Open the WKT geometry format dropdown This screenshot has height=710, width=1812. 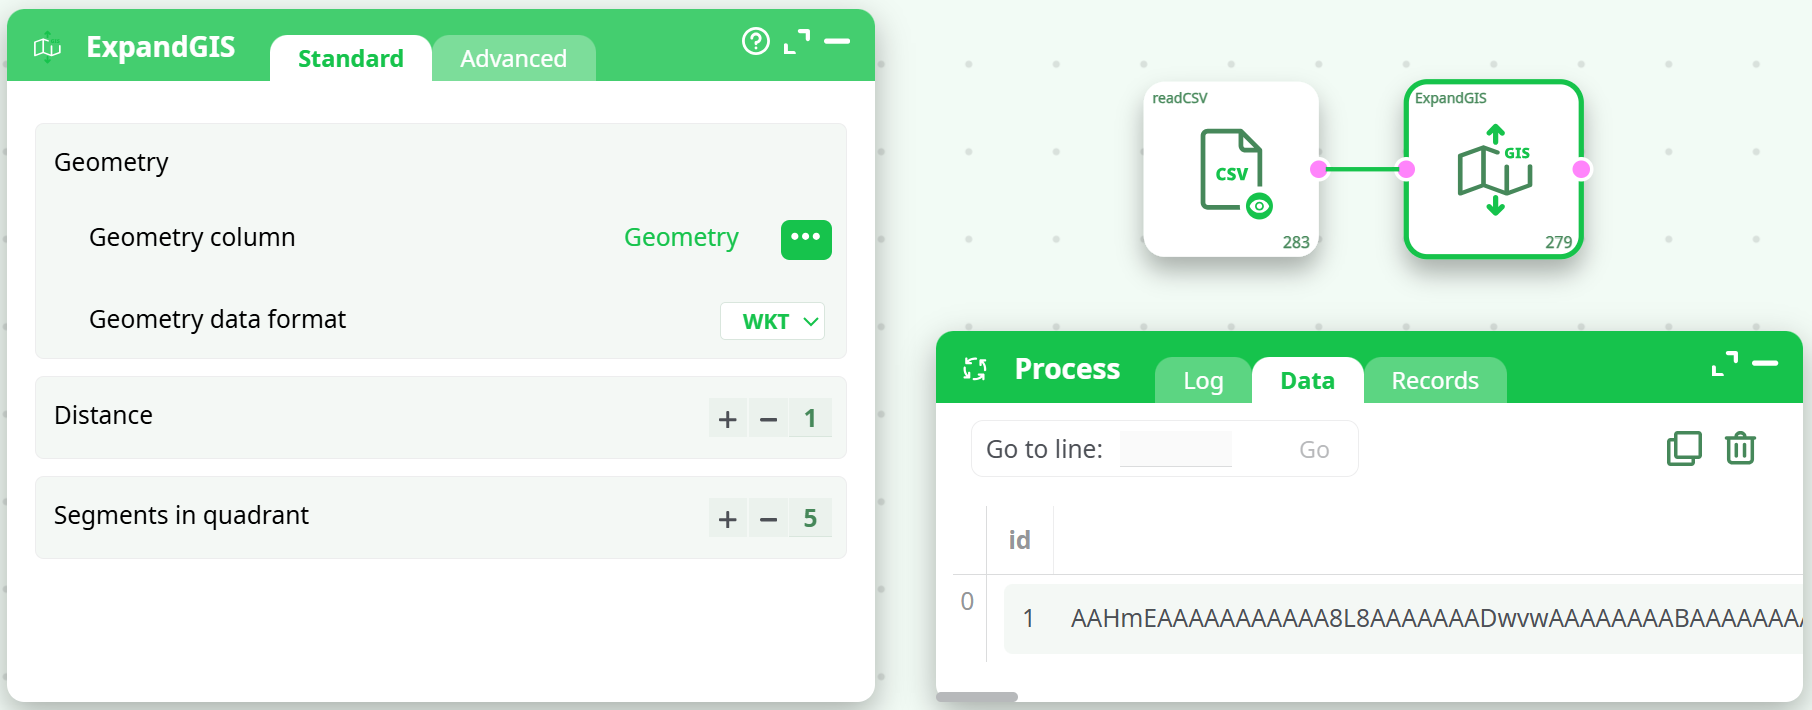click(x=772, y=321)
